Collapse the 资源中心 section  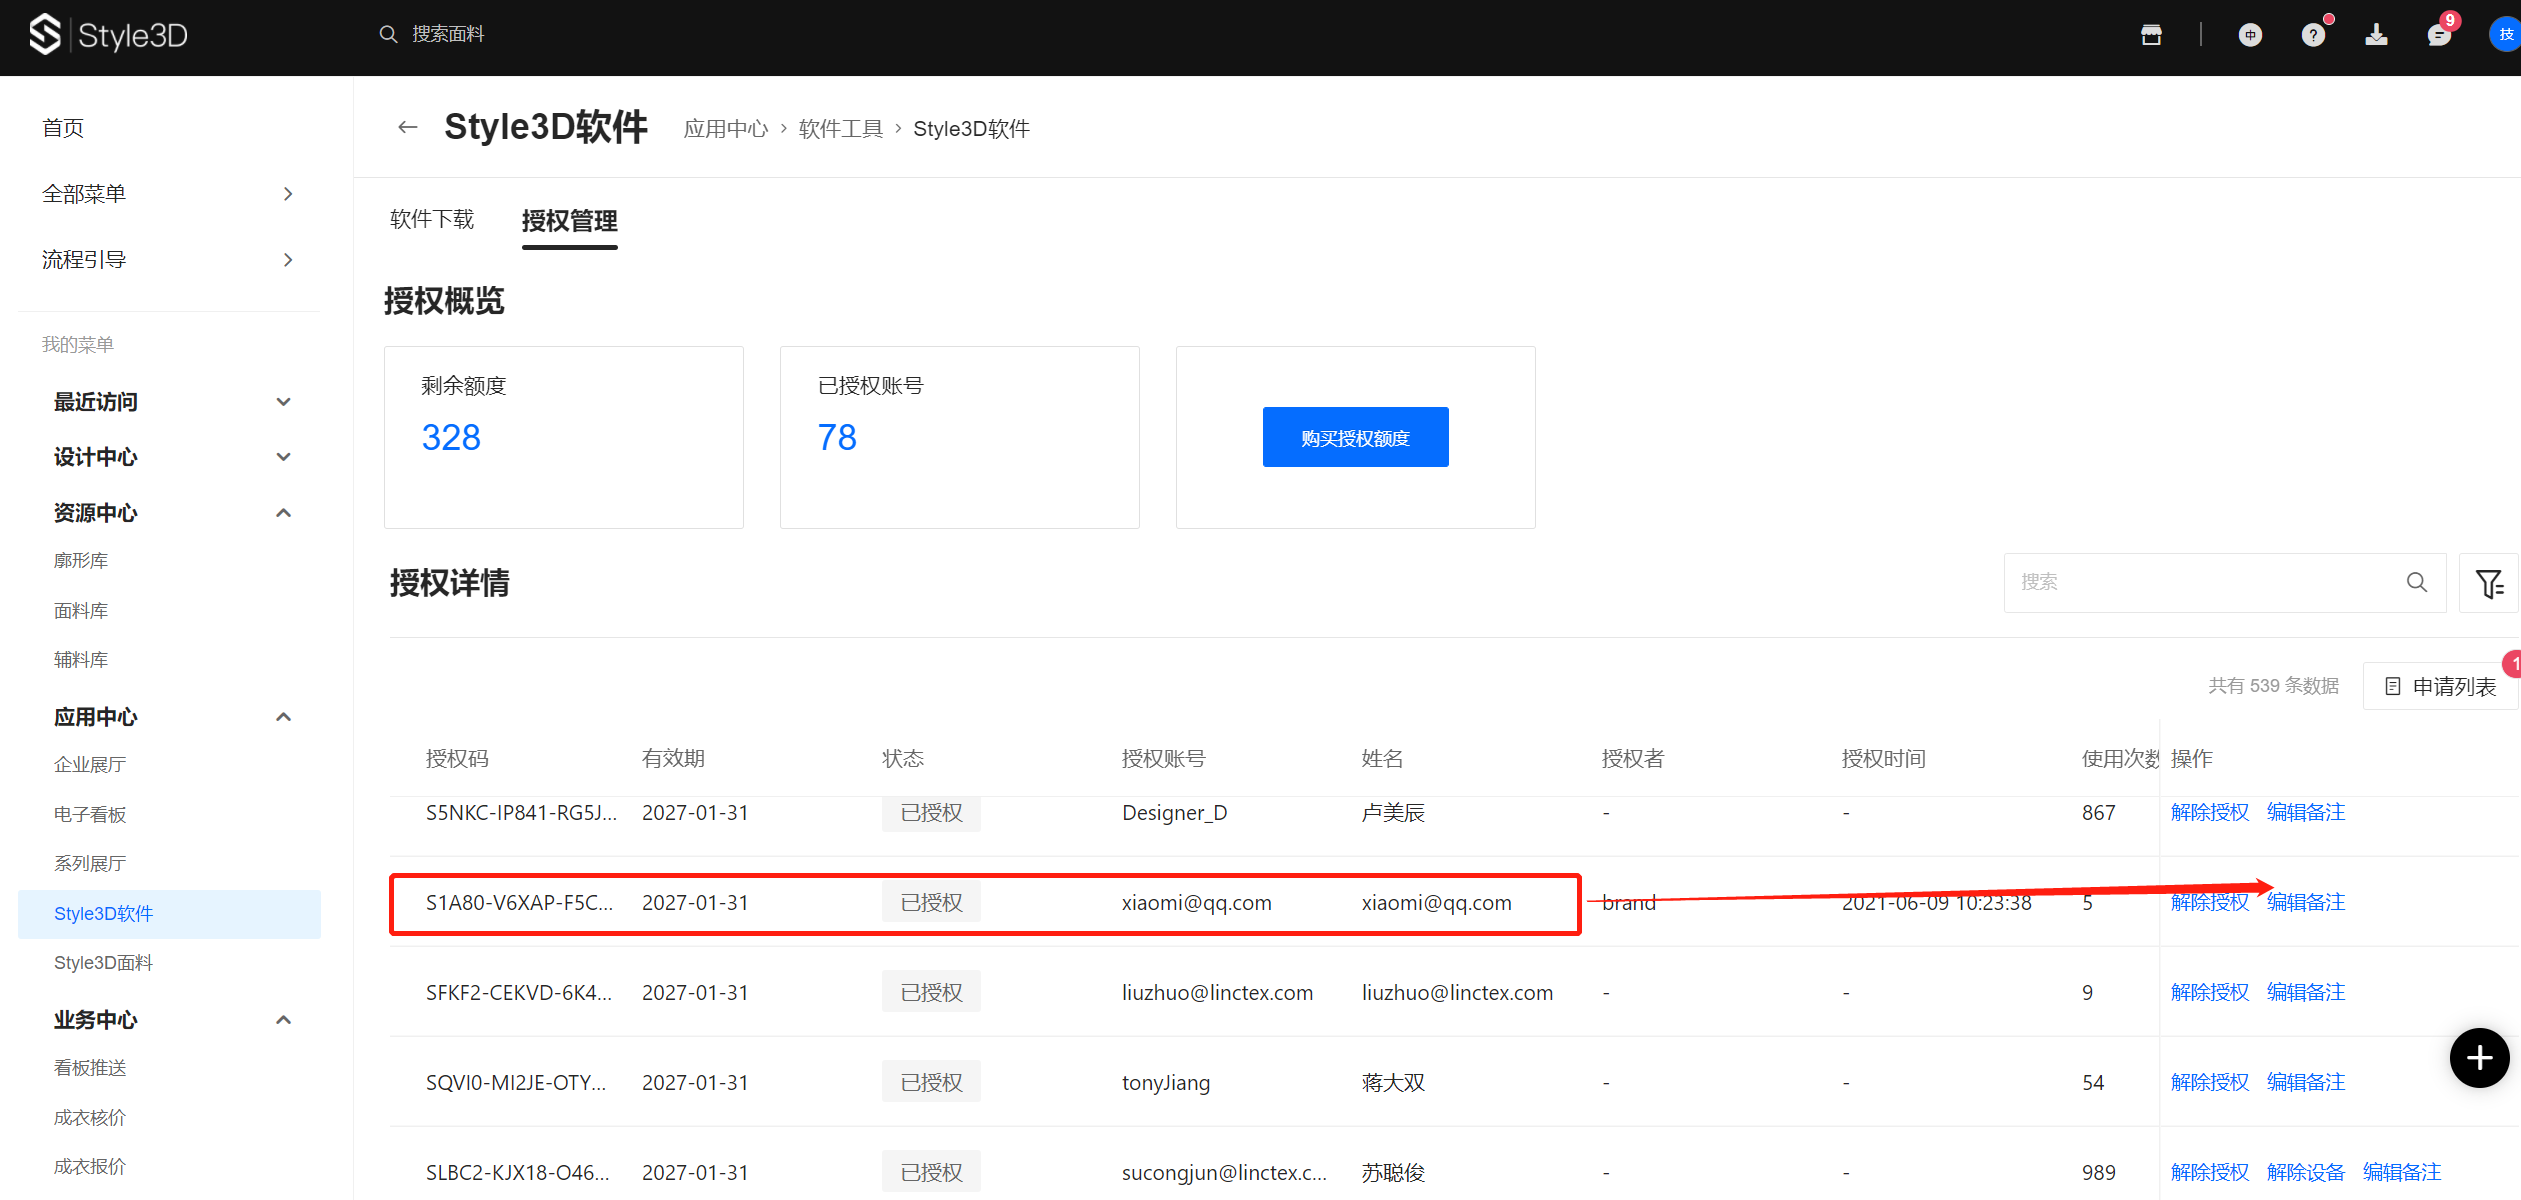(283, 513)
